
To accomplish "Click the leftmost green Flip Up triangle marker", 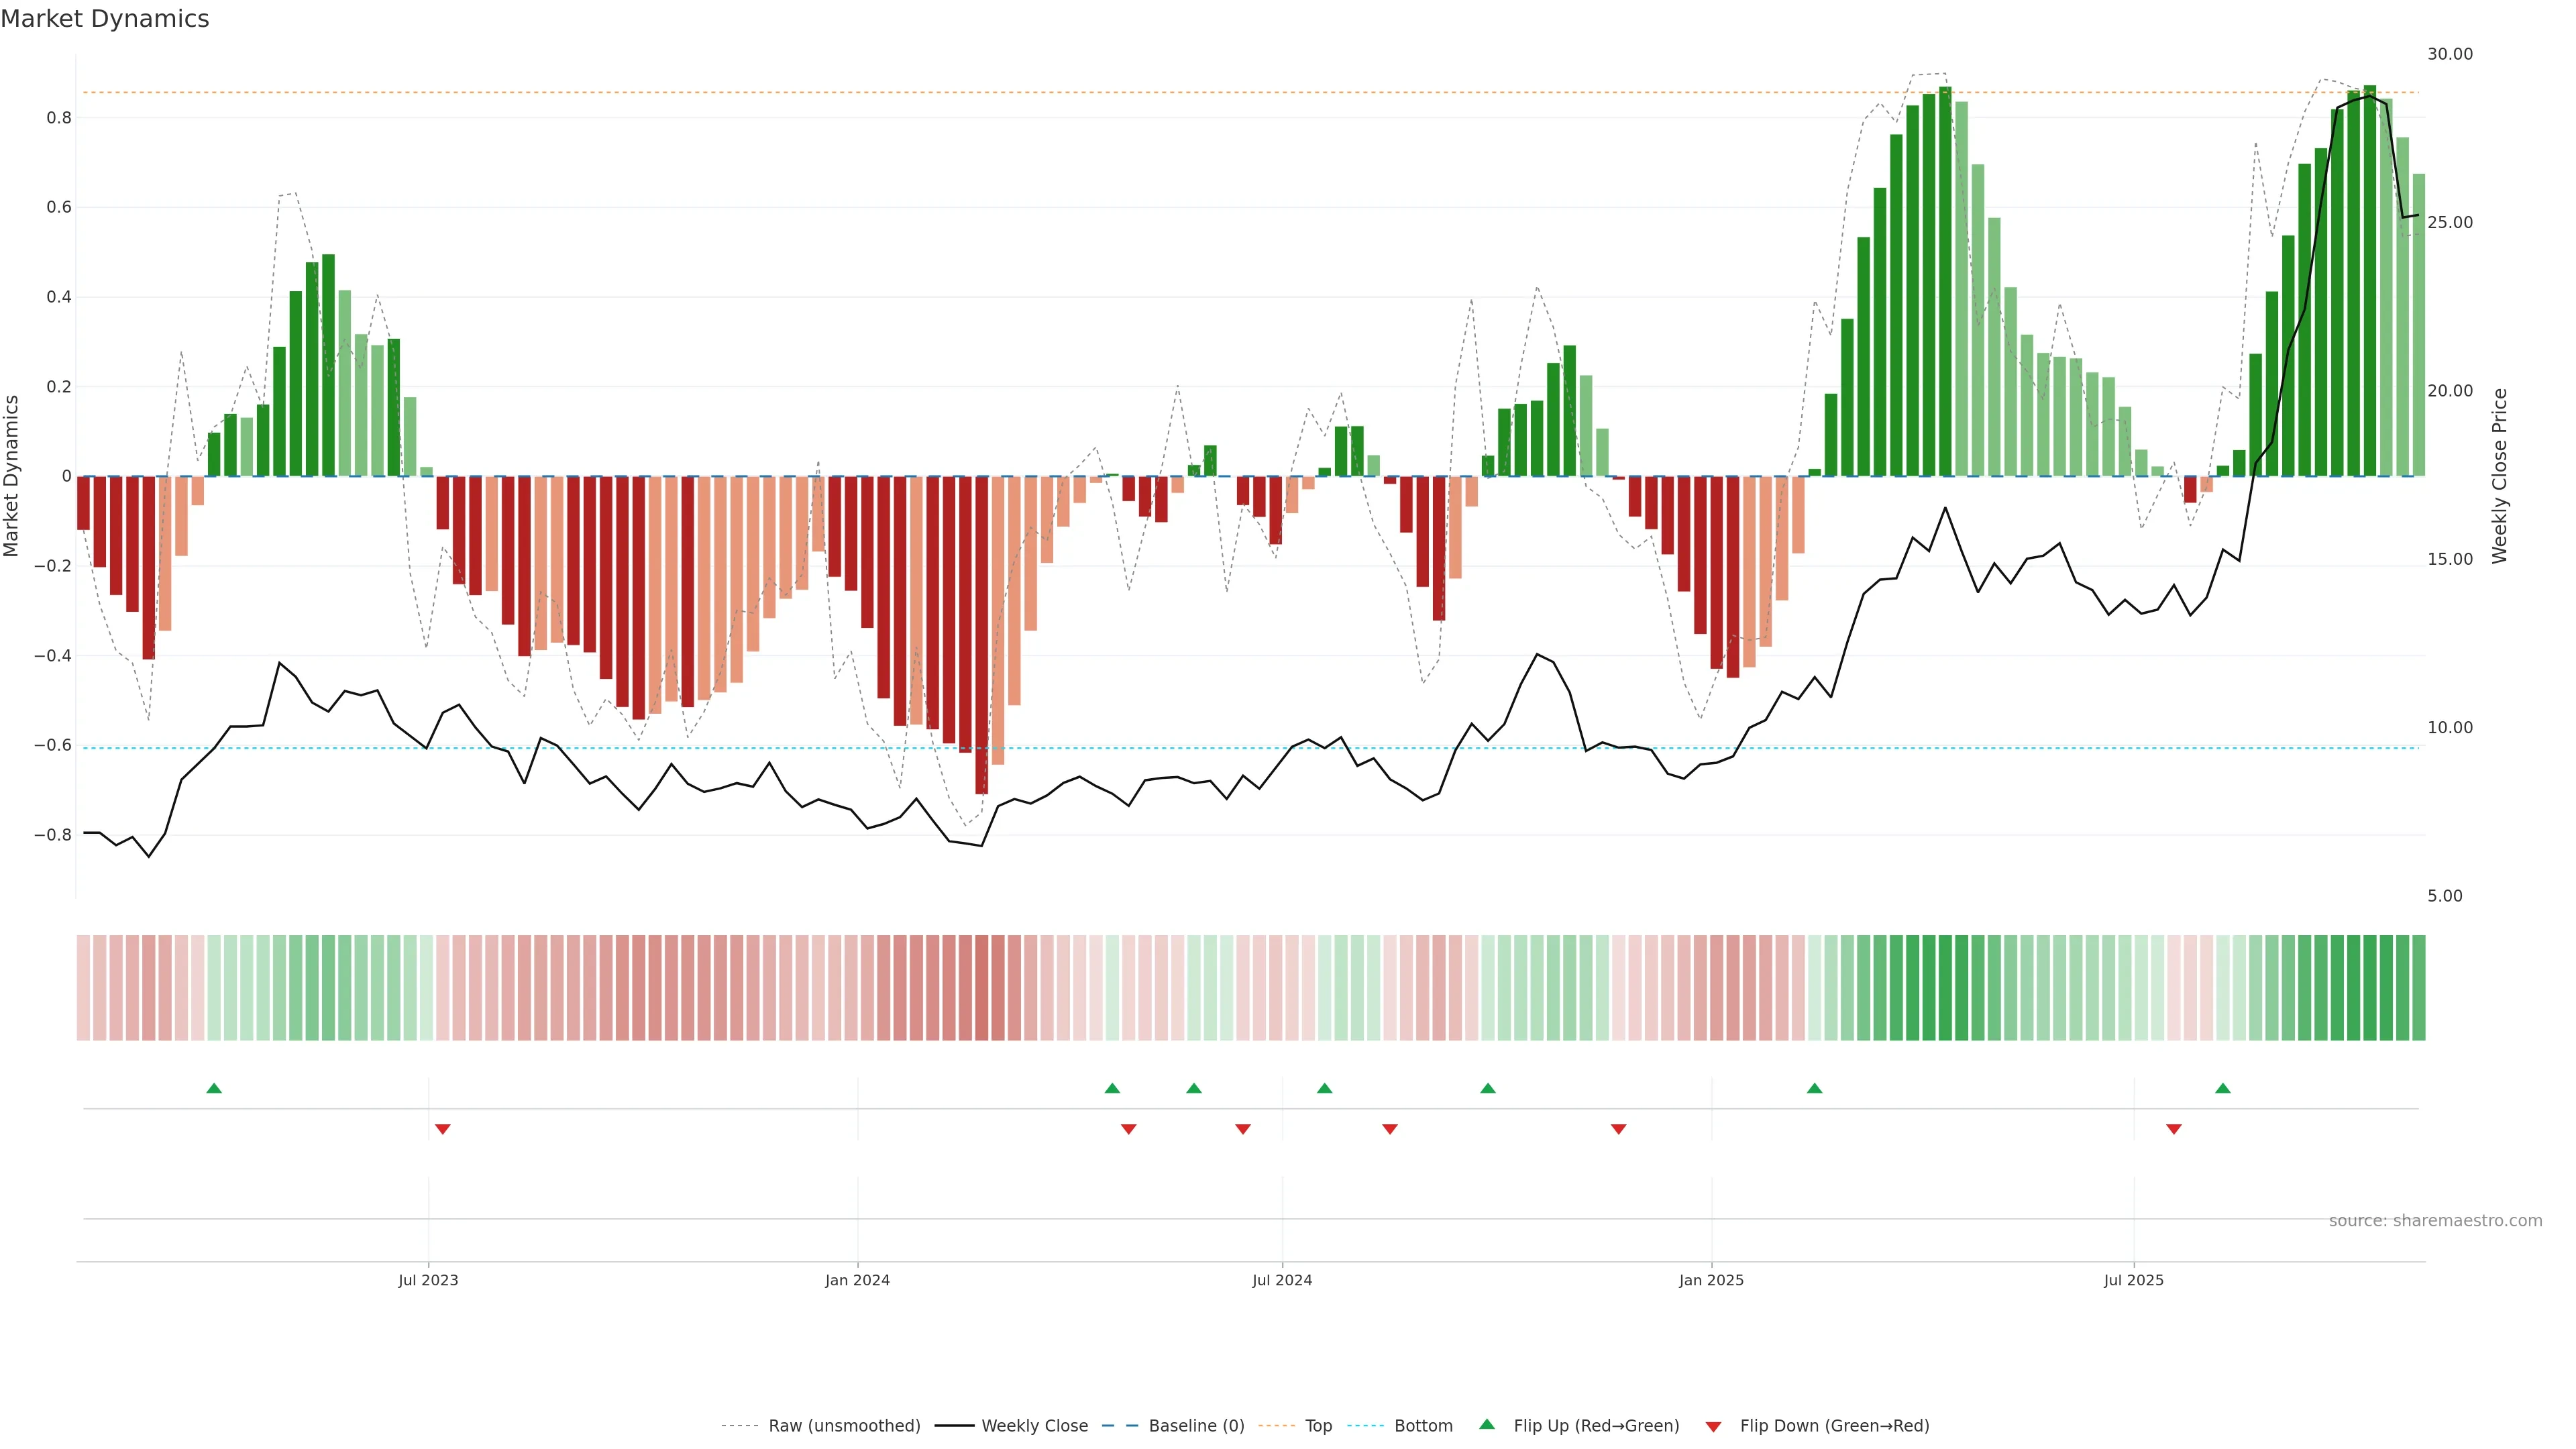I will (x=214, y=1088).
